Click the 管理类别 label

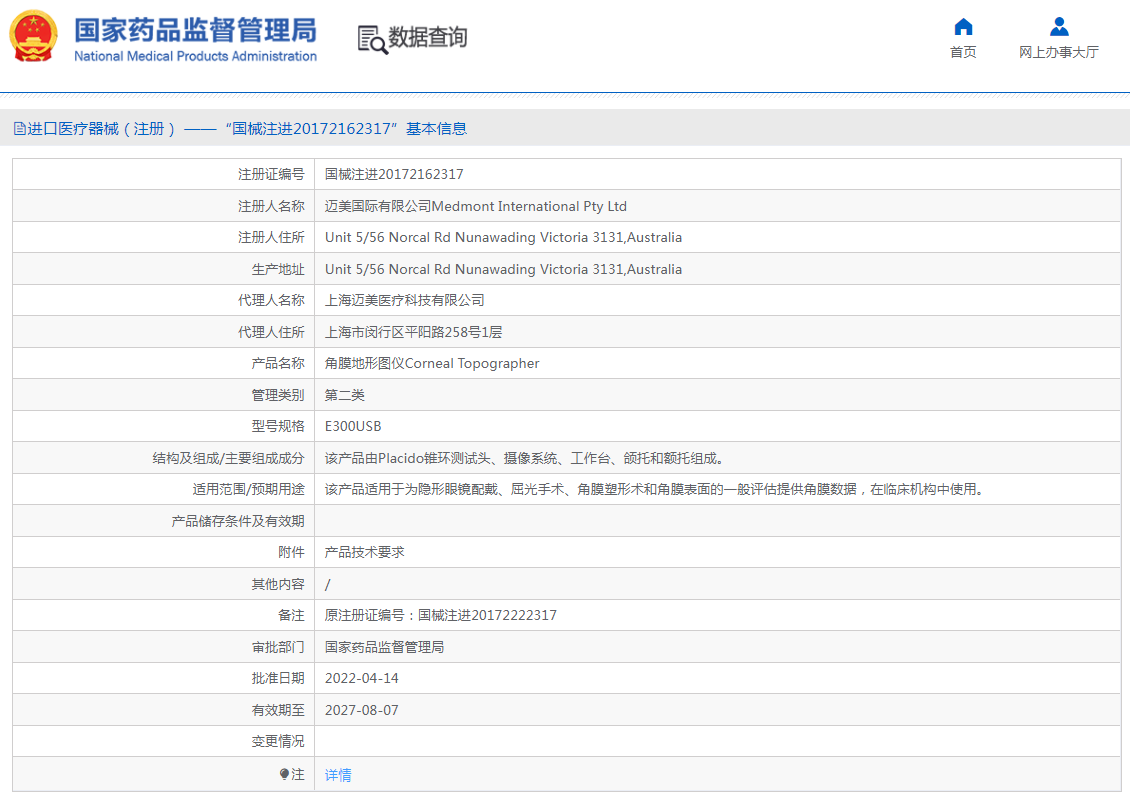point(277,395)
